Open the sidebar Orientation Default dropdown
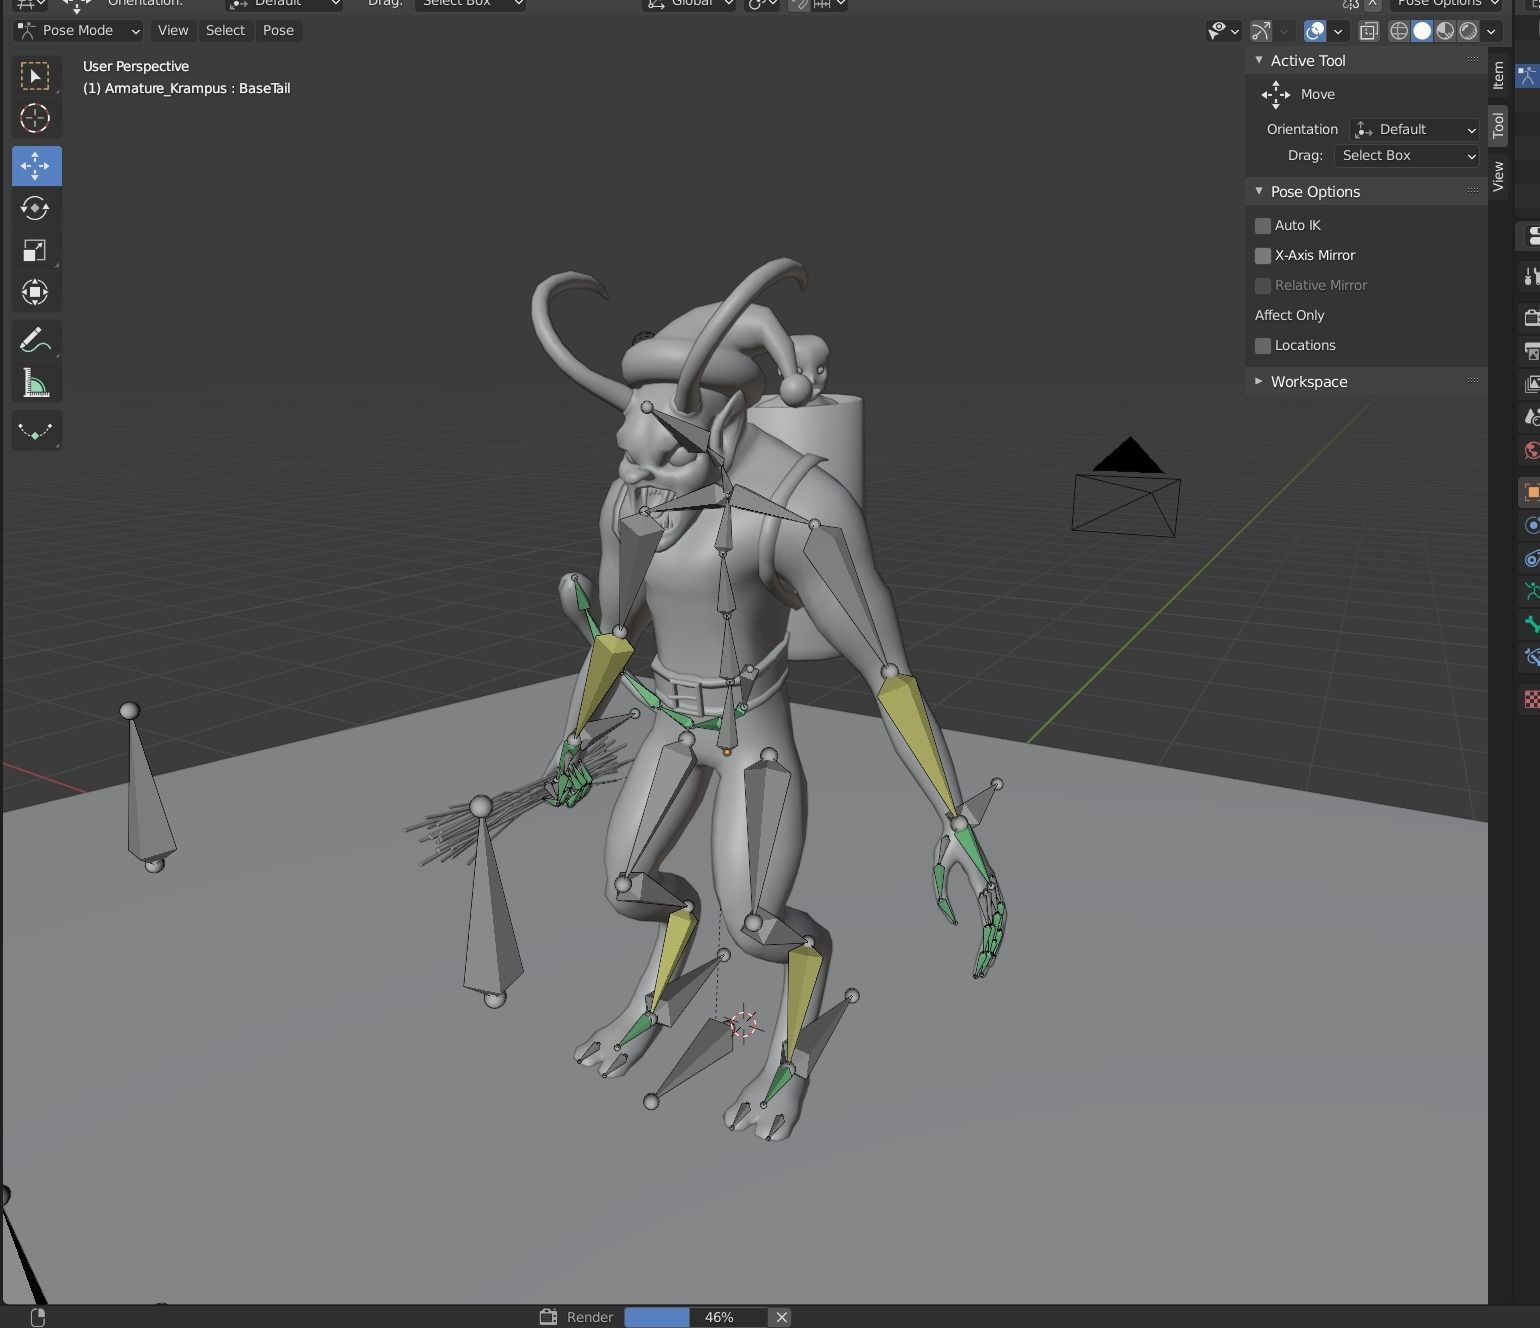Viewport: 1540px width, 1328px height. pos(1414,130)
